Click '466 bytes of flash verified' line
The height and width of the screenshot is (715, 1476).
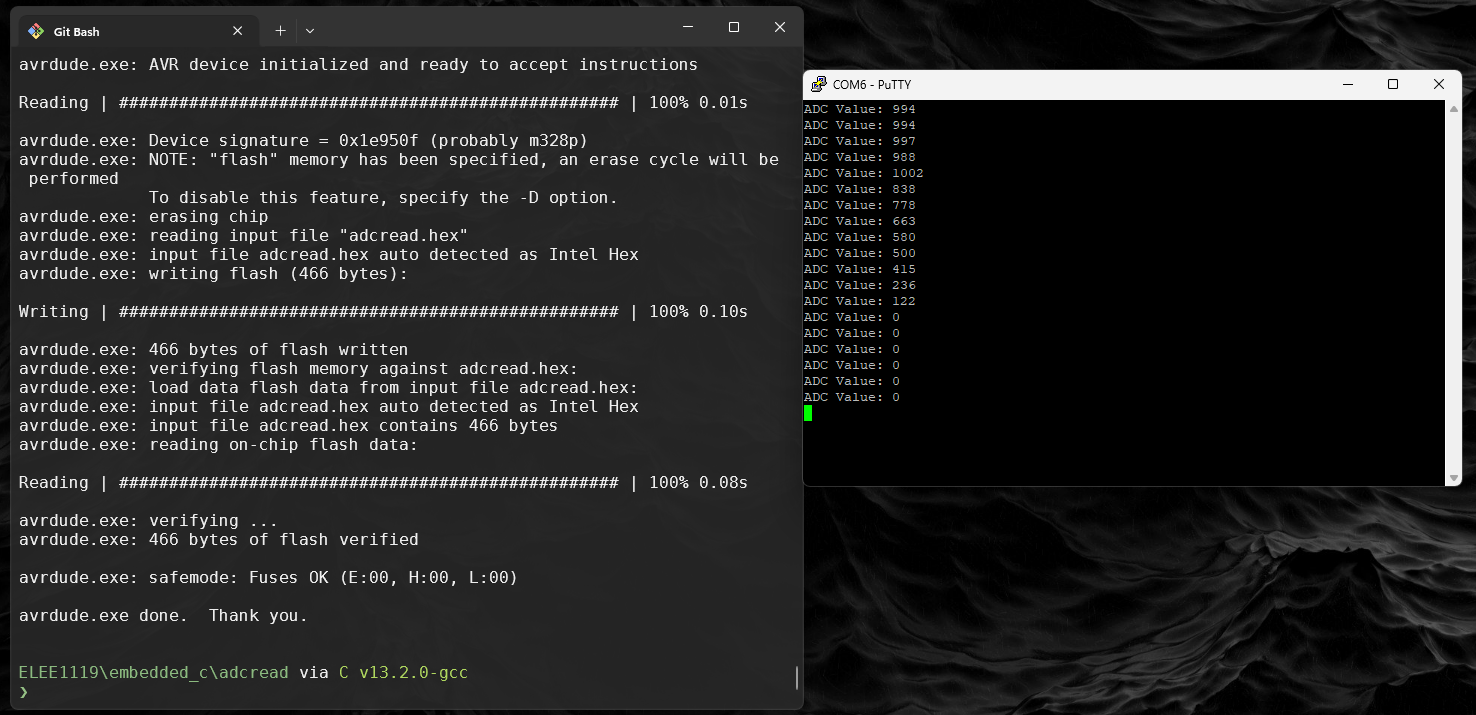(218, 539)
